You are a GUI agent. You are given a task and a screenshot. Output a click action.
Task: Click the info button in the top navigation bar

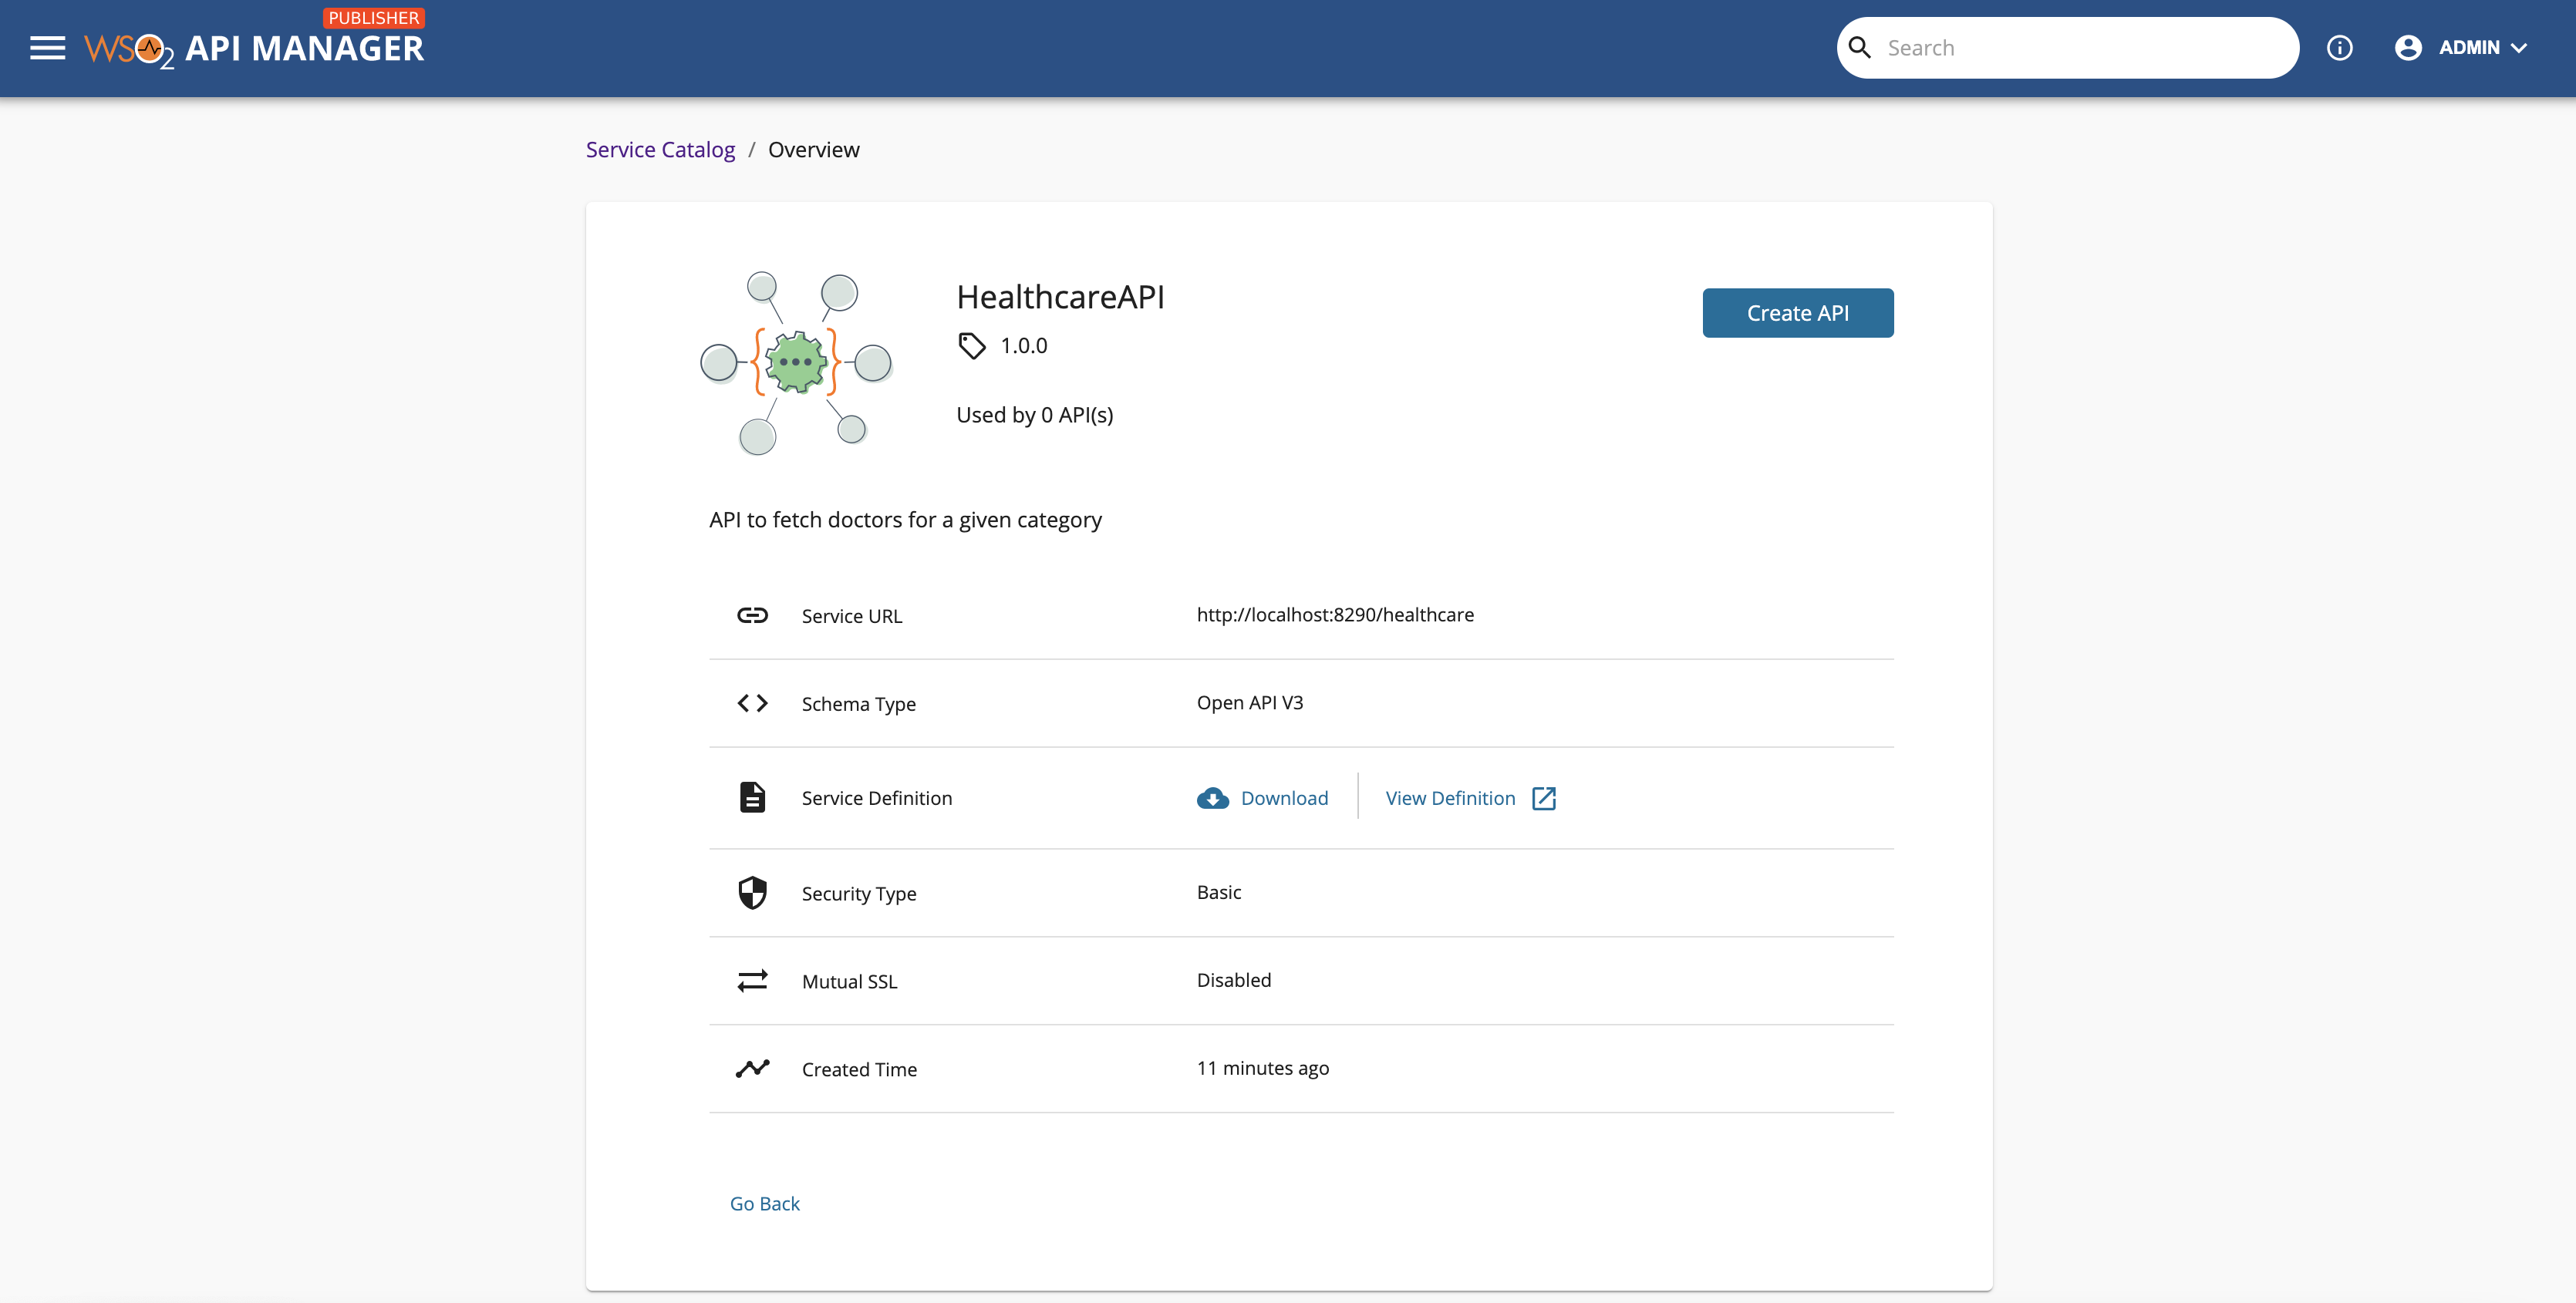pos(2338,46)
